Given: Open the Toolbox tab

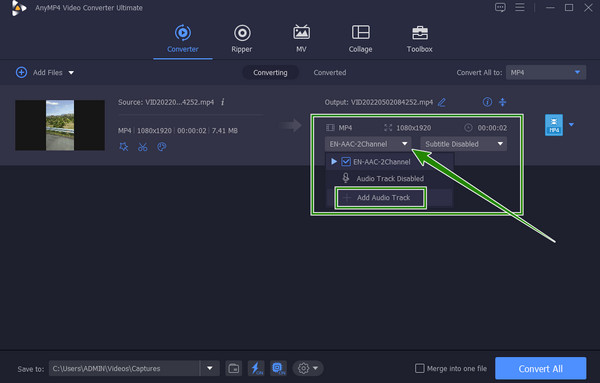Looking at the screenshot, I should click(x=419, y=39).
